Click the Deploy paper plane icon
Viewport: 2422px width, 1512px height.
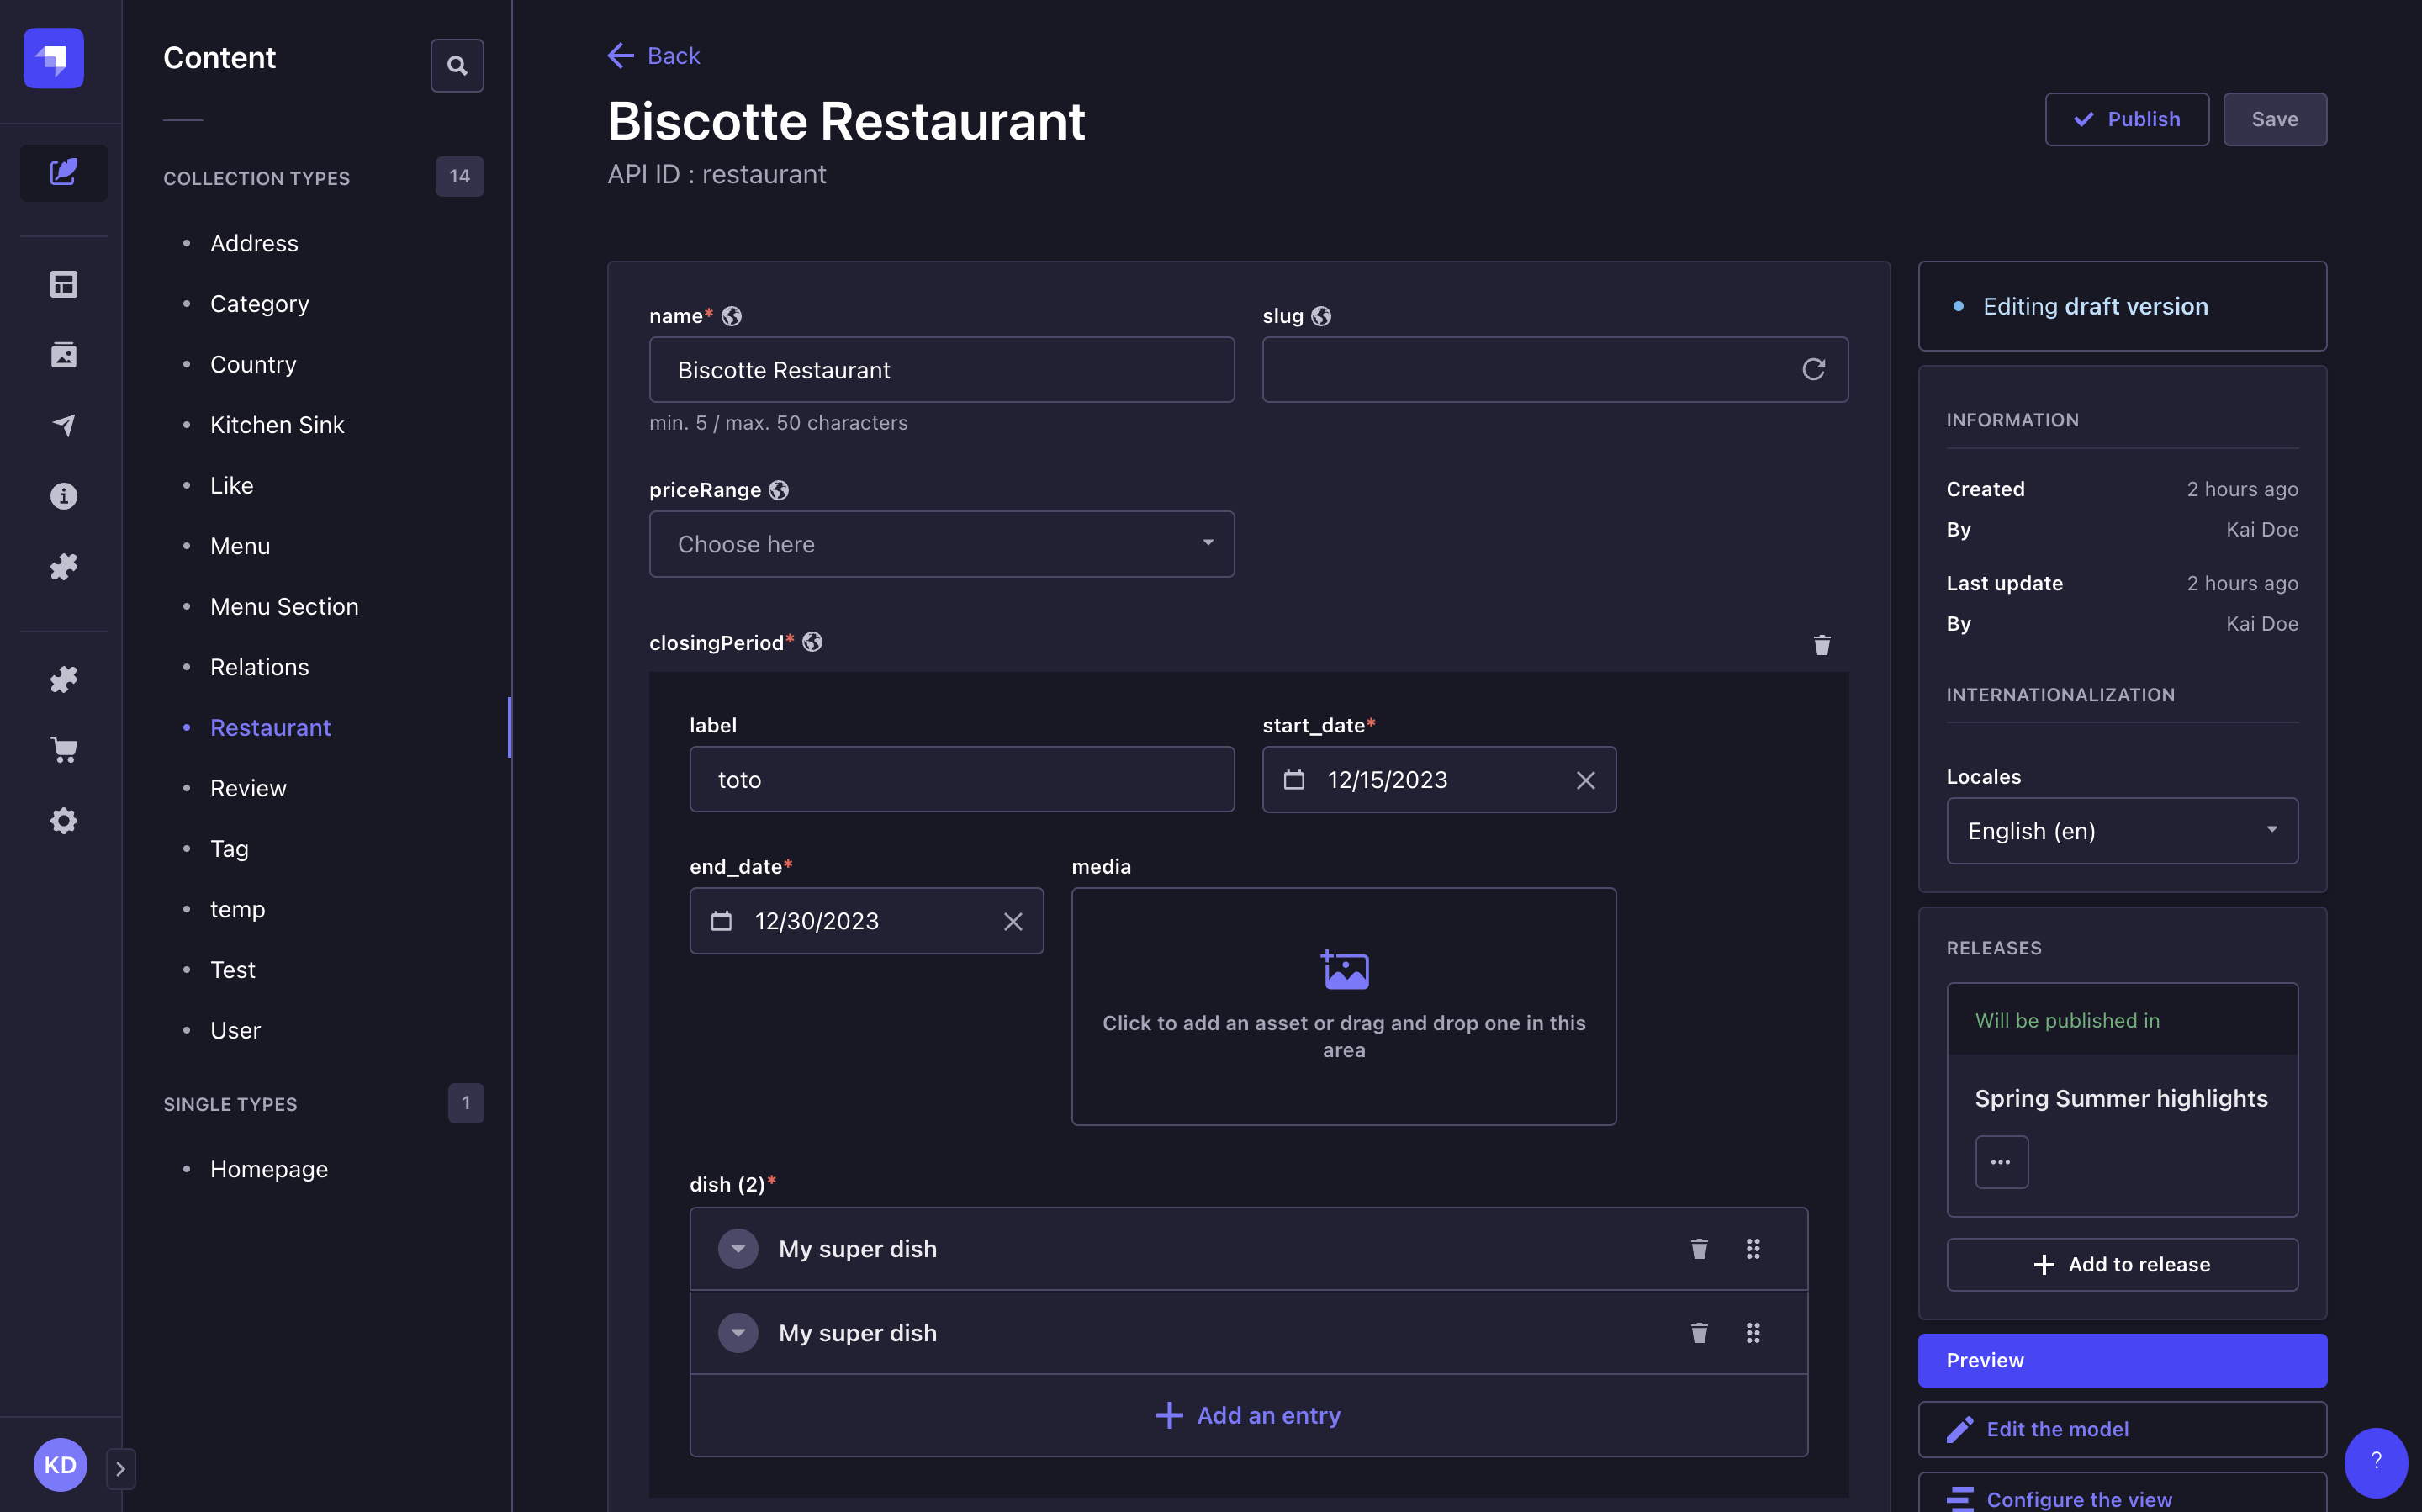(63, 424)
